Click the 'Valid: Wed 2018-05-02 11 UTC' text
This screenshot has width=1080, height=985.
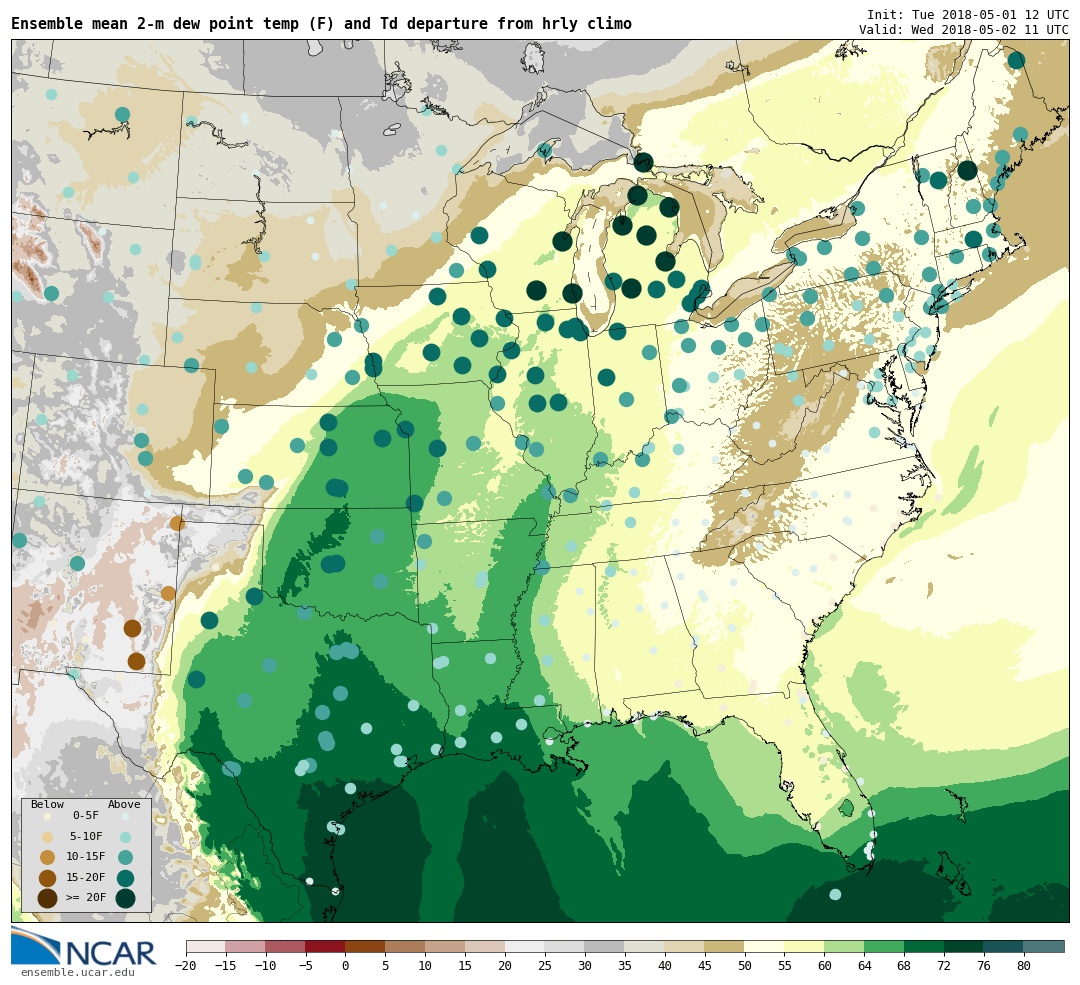point(964,30)
